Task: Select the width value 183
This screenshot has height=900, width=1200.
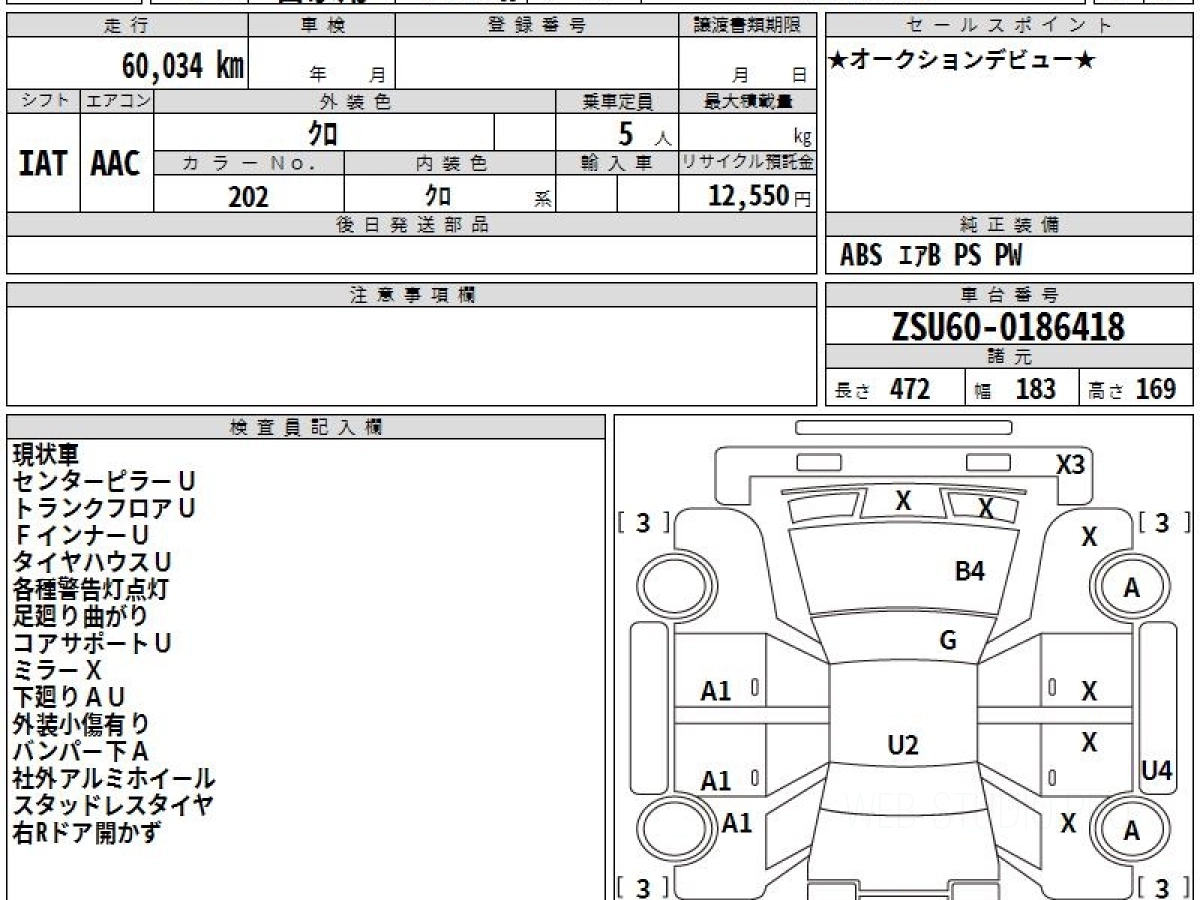Action: coord(1035,389)
